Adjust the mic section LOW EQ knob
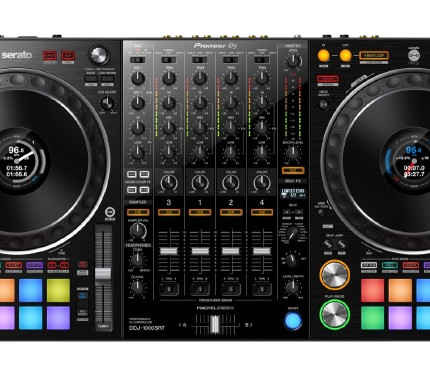This screenshot has width=430, height=372. click(137, 153)
